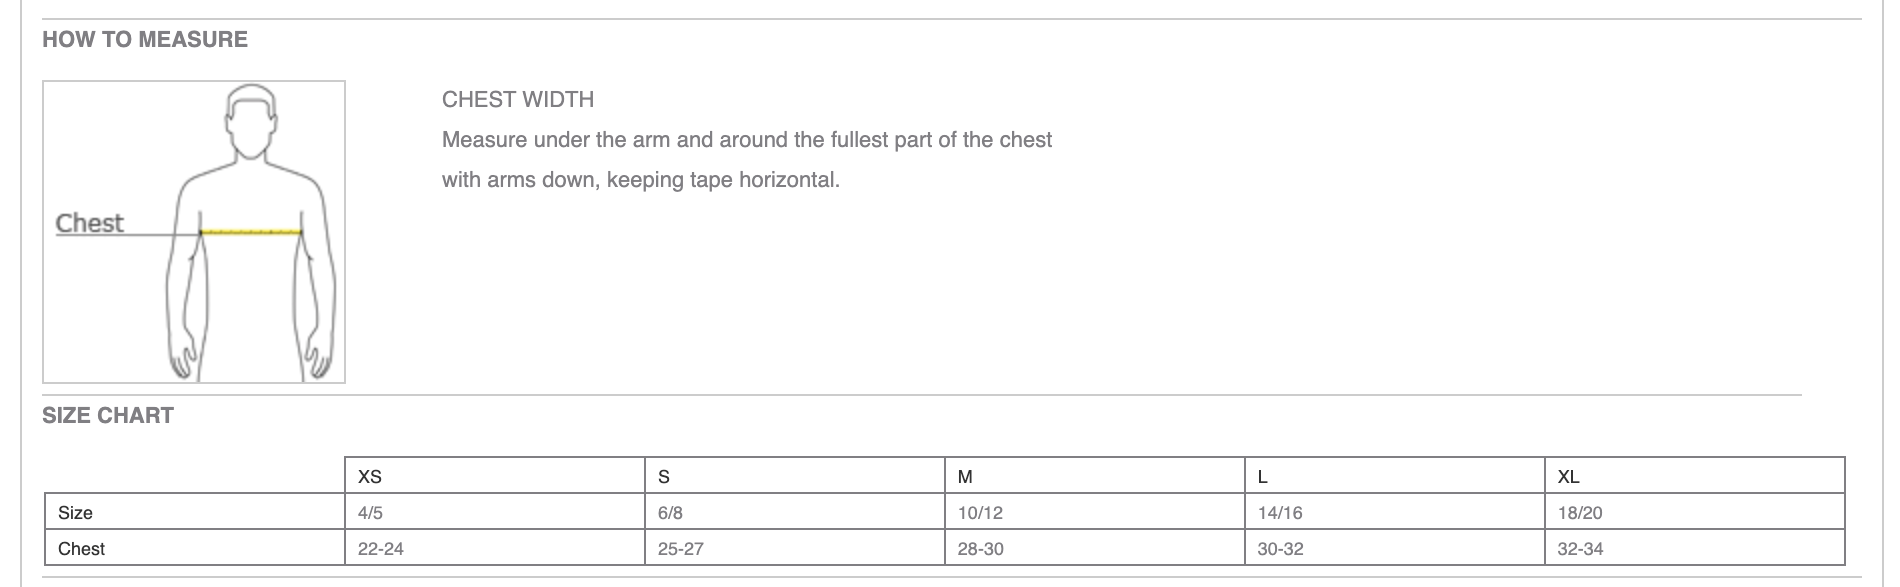Select the XL column header

coord(1568,477)
